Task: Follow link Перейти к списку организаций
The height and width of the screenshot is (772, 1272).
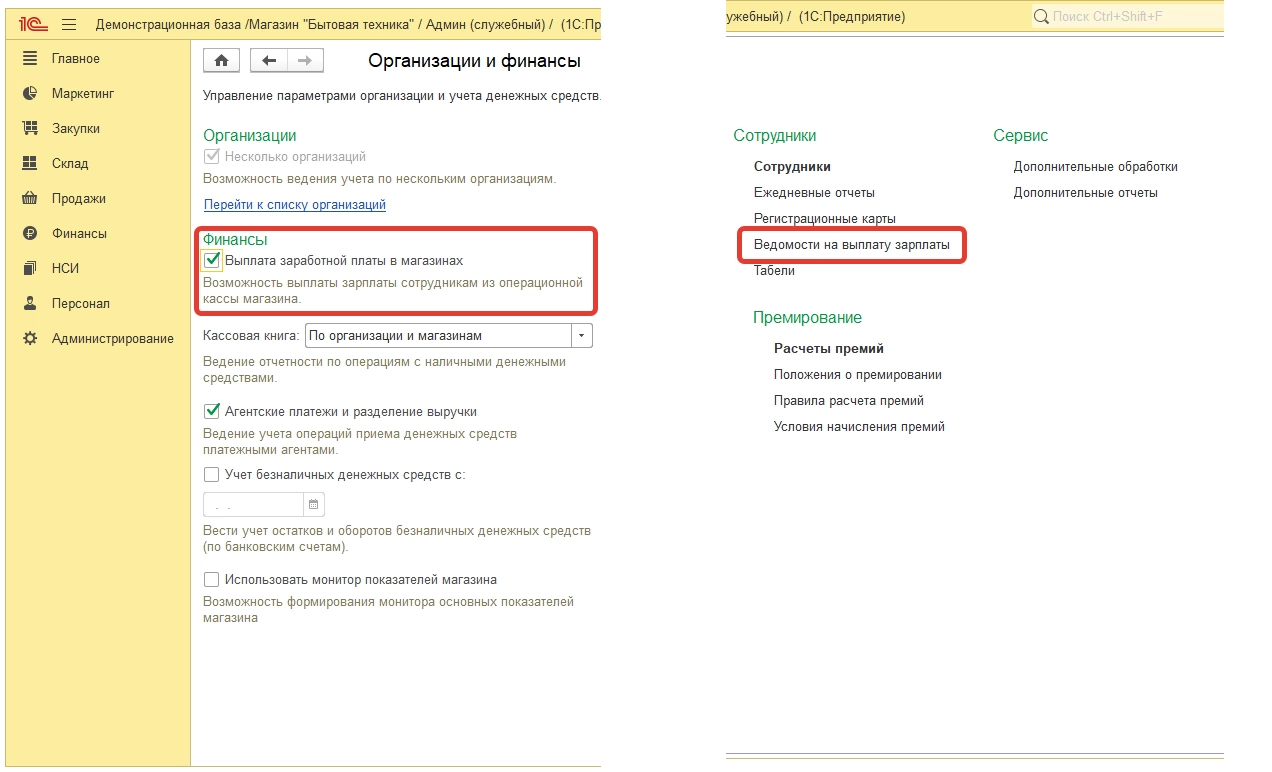Action: [295, 205]
